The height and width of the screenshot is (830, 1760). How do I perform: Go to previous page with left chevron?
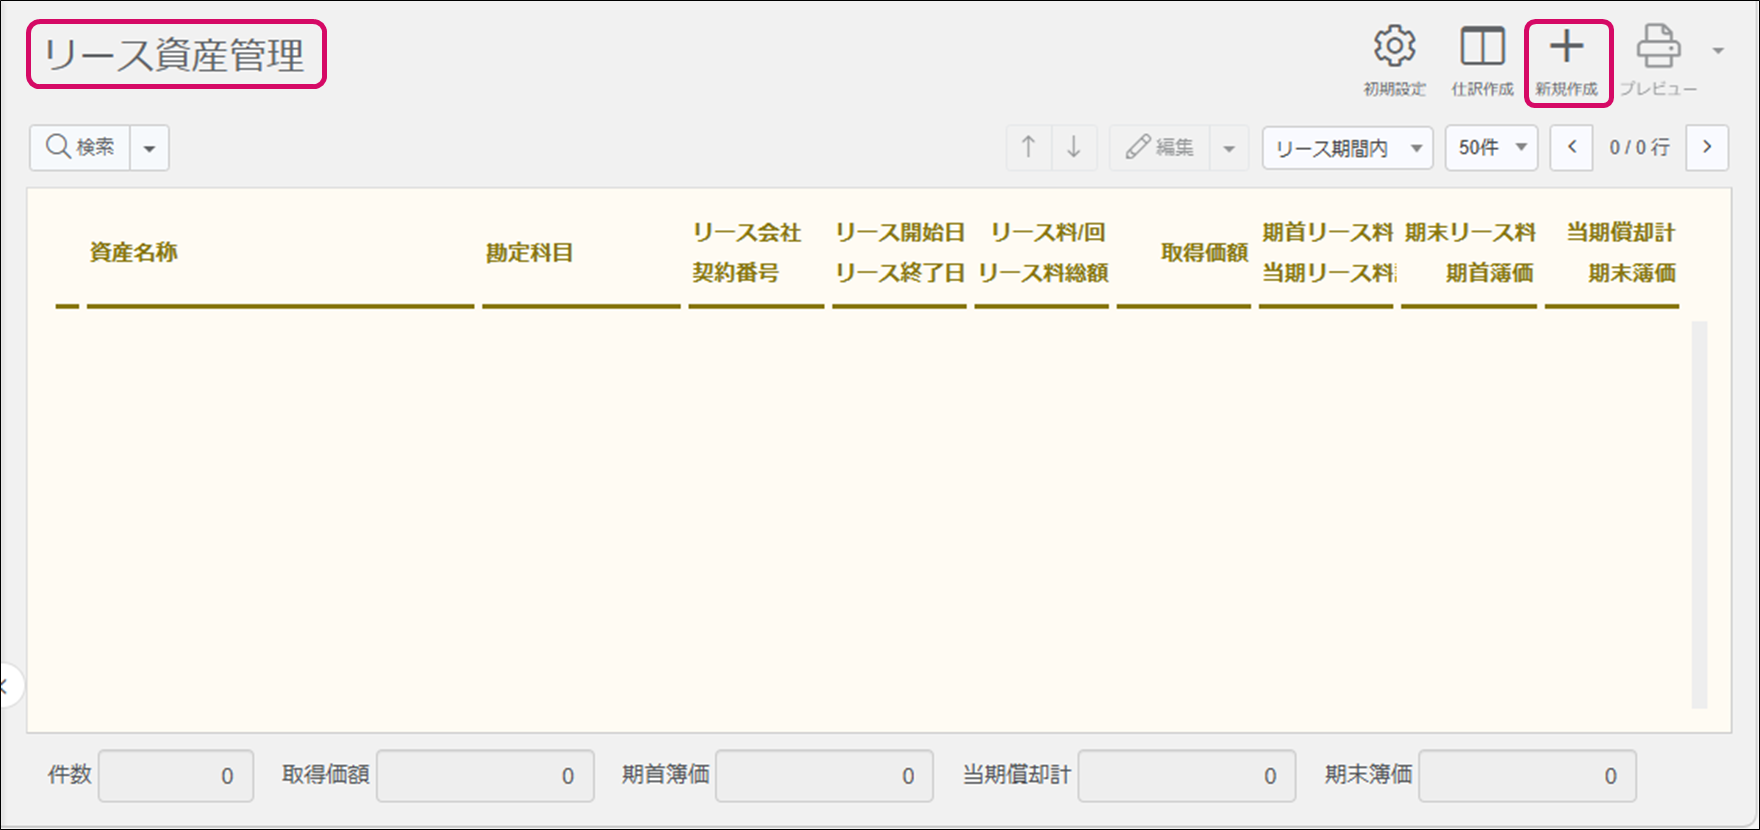coord(1571,148)
